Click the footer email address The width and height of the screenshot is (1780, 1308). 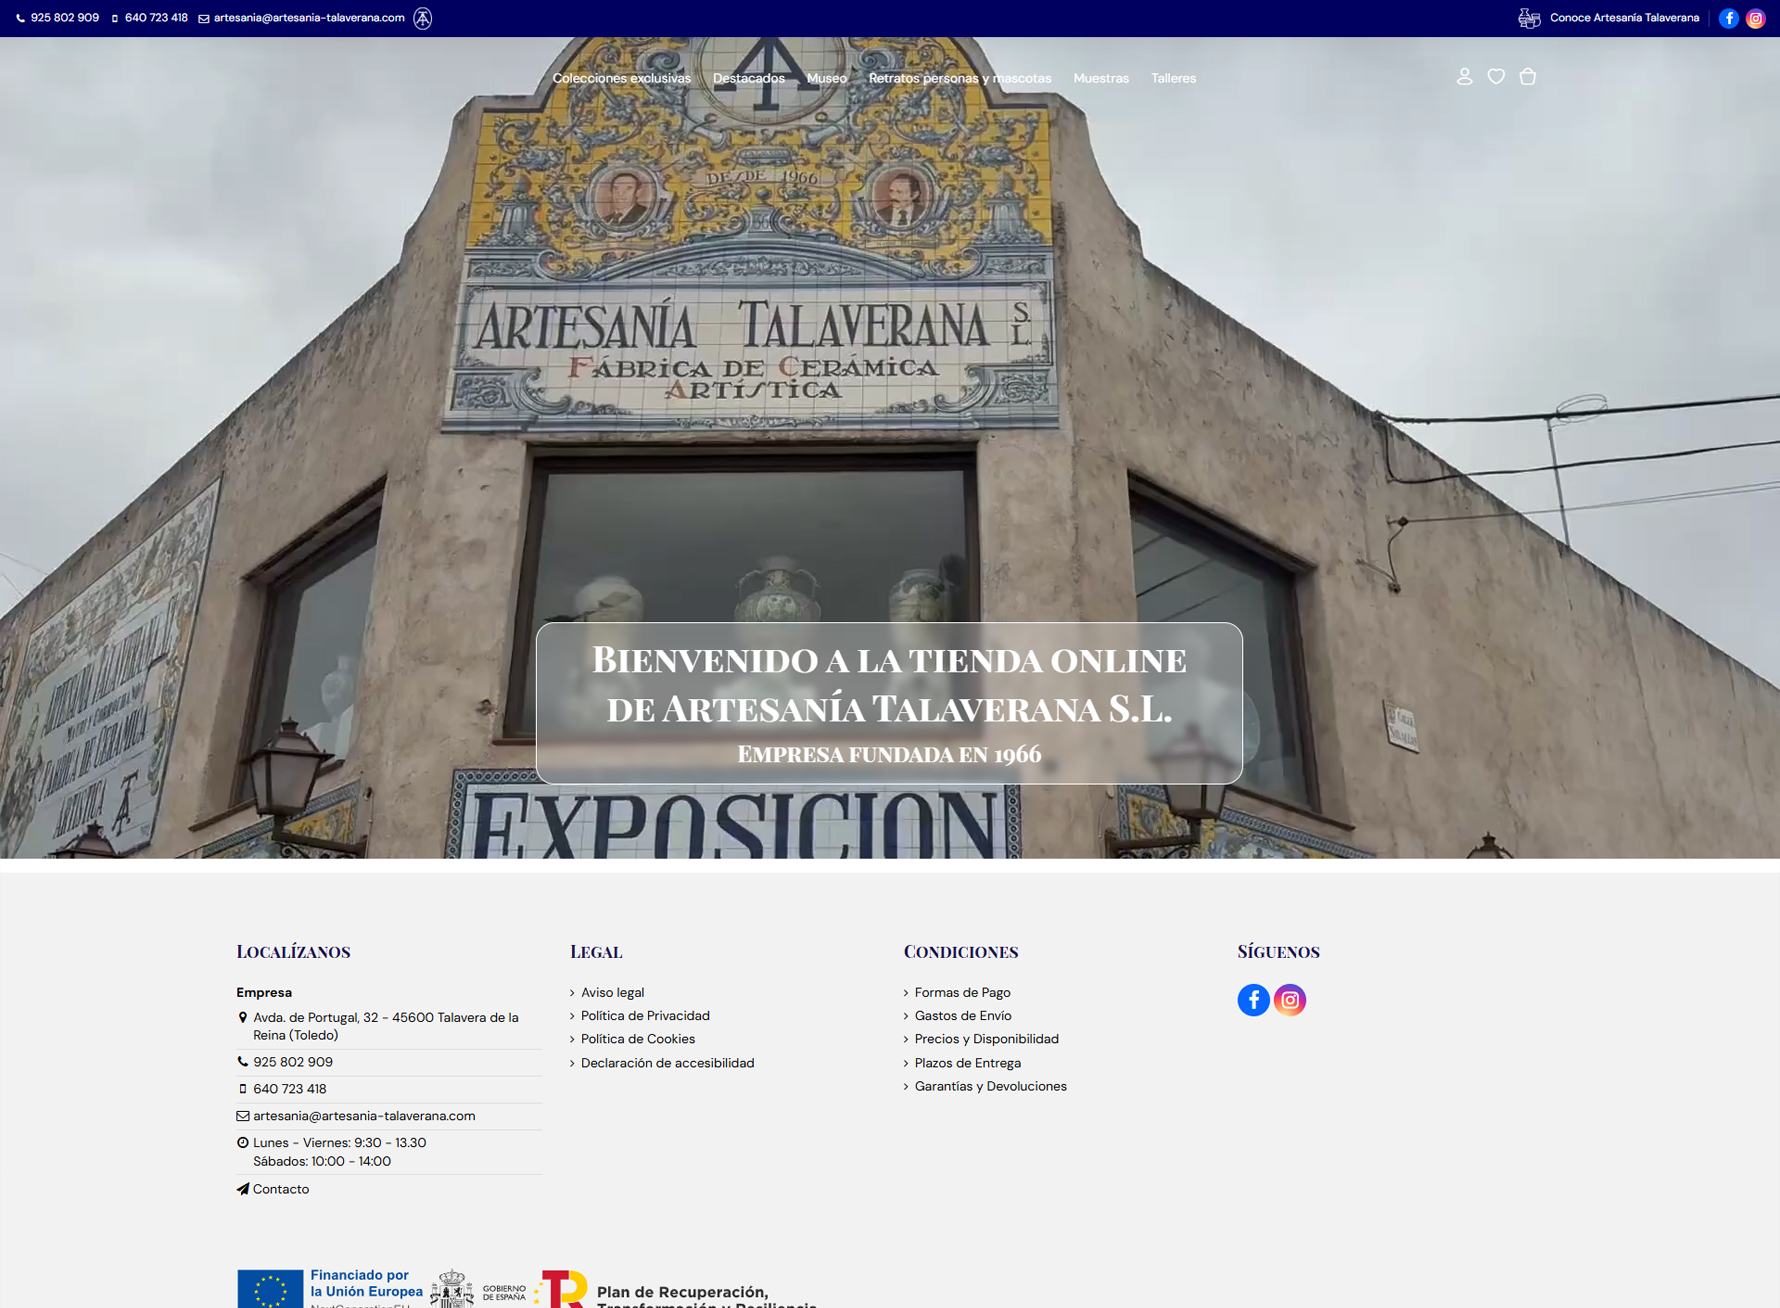coord(364,1116)
